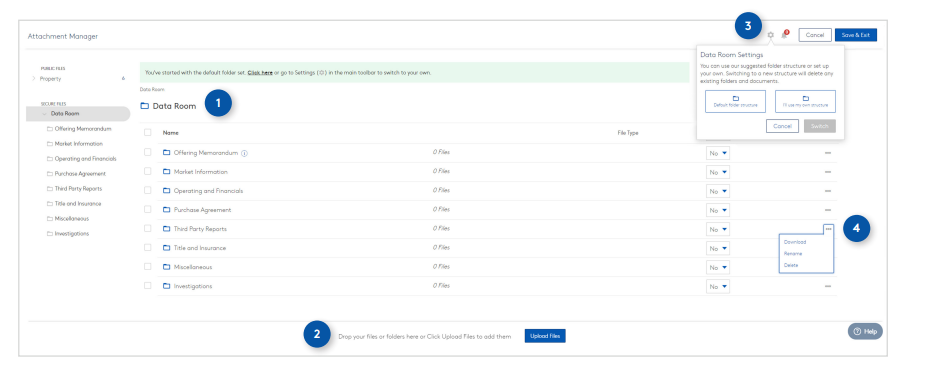The width and height of the screenshot is (940, 379).
Task: Click folder icon of Operating and Financials row
Action: (x=167, y=191)
